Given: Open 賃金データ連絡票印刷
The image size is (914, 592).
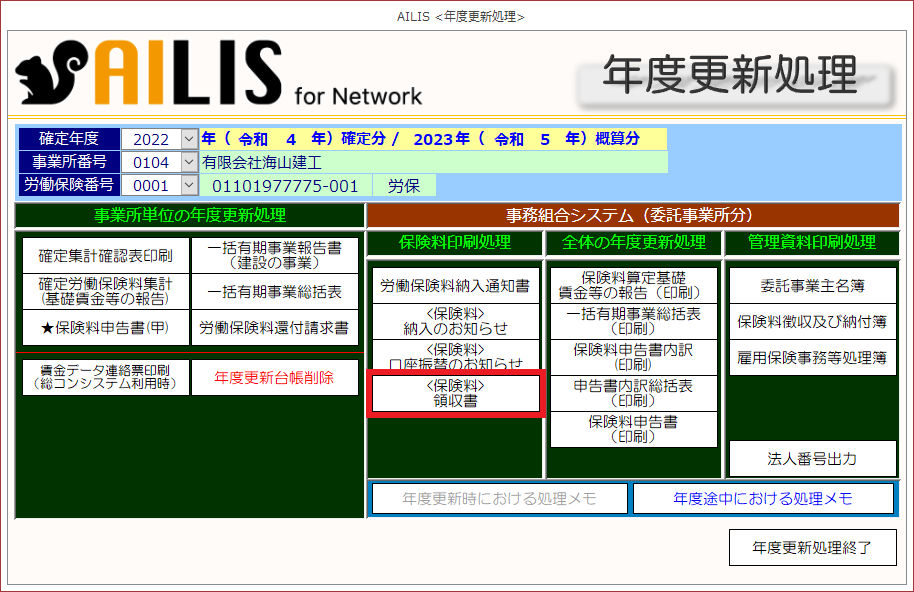Looking at the screenshot, I should coord(105,378).
